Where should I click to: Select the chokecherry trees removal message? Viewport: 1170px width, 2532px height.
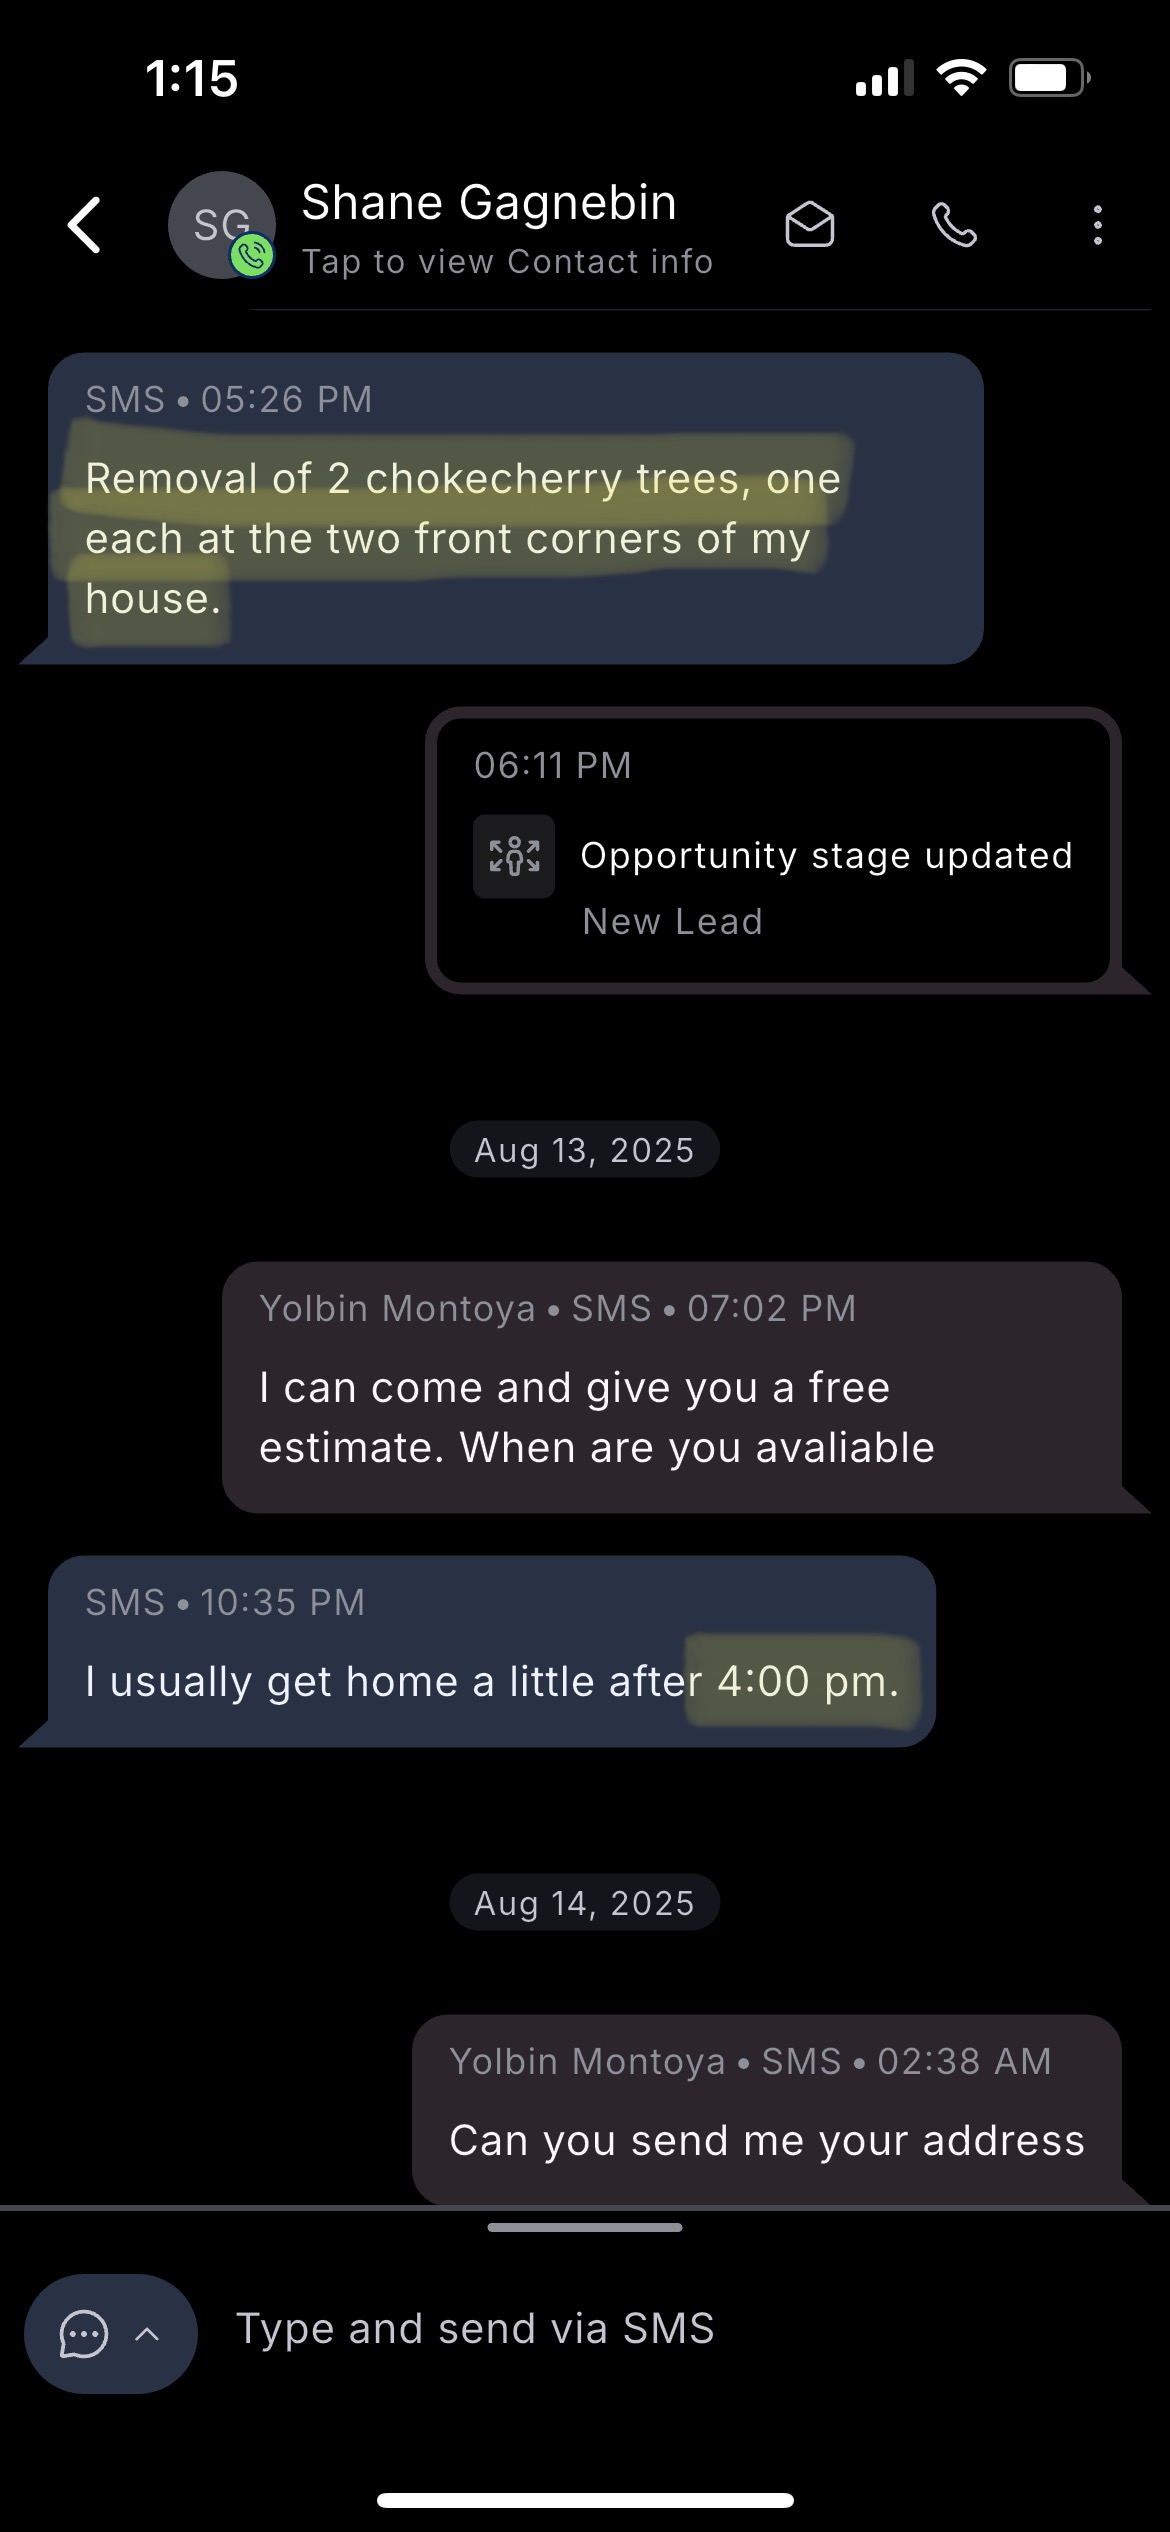[516, 508]
